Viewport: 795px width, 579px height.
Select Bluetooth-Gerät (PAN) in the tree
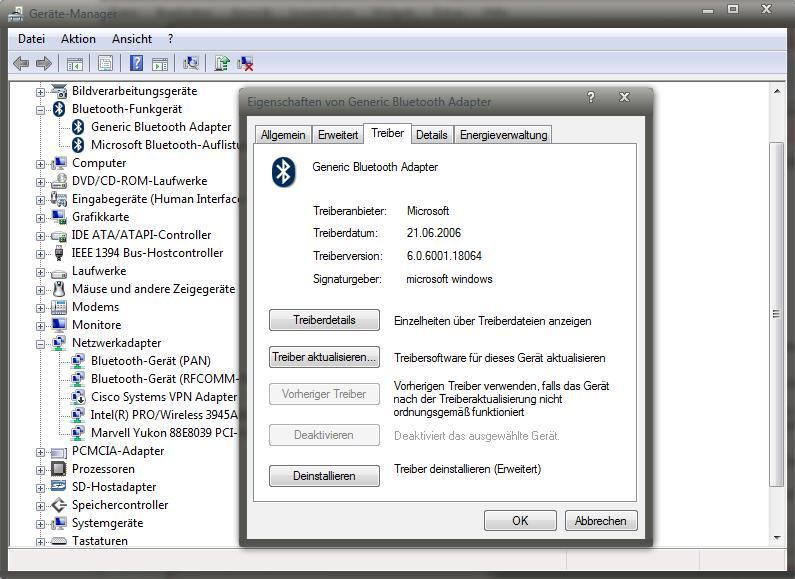point(151,360)
